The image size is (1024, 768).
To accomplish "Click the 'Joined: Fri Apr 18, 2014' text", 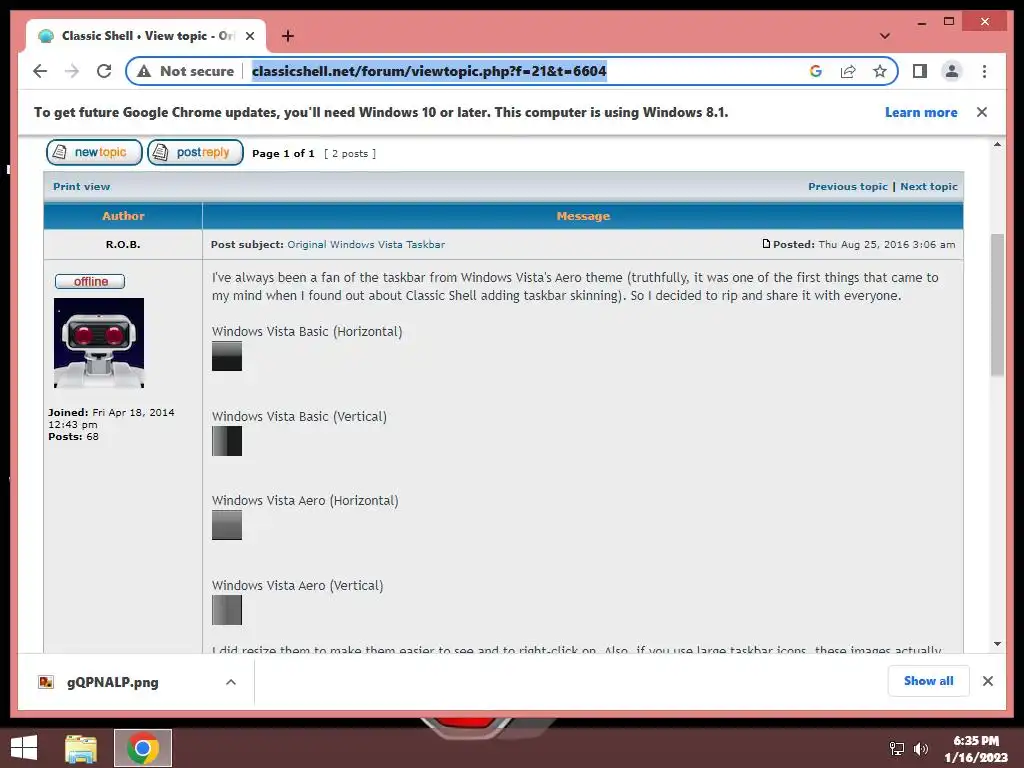I will coord(111,413).
